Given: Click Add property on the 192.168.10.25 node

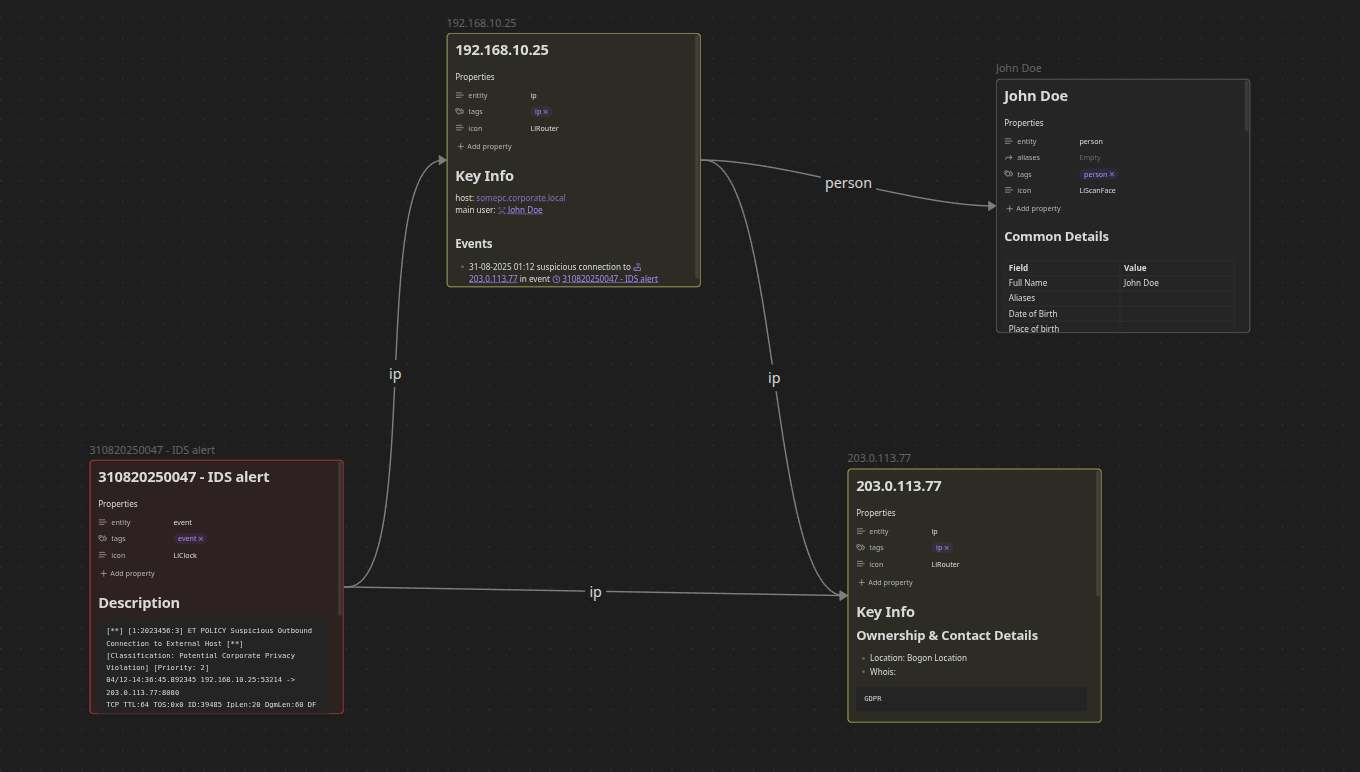Looking at the screenshot, I should tap(484, 147).
